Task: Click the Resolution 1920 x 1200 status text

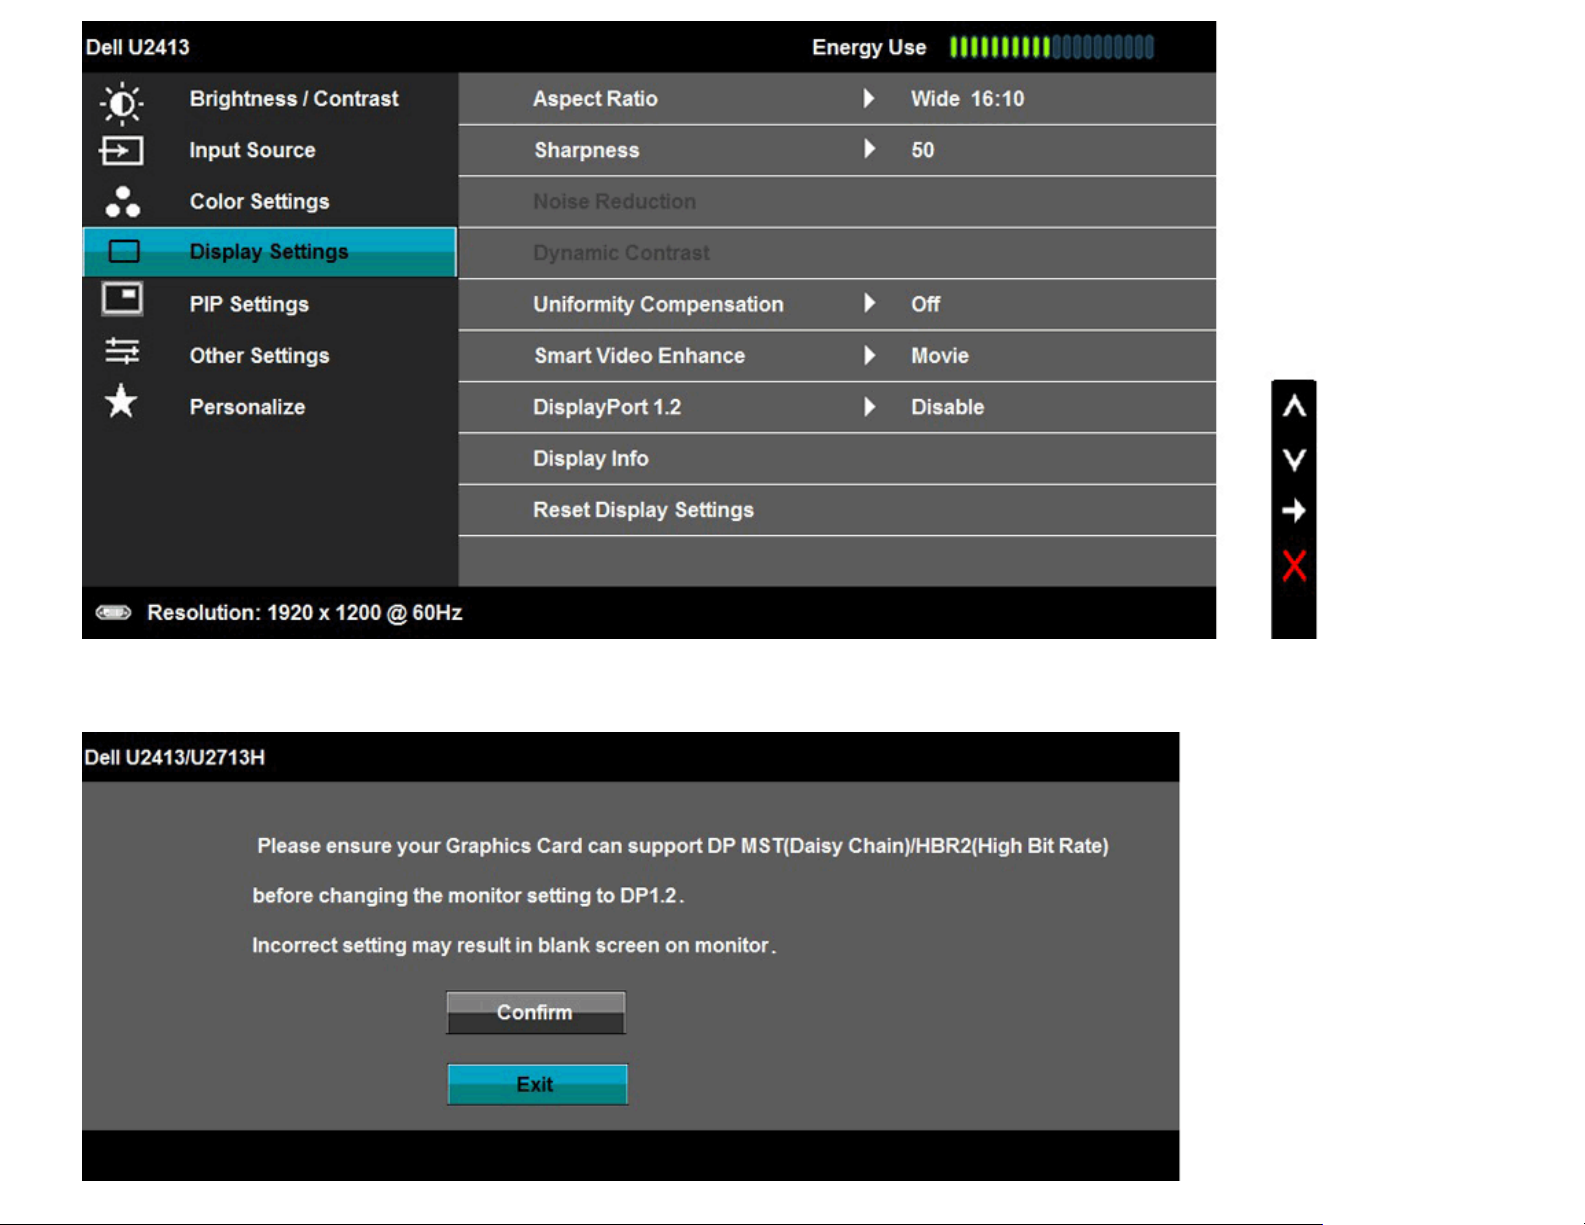Action: click(305, 612)
